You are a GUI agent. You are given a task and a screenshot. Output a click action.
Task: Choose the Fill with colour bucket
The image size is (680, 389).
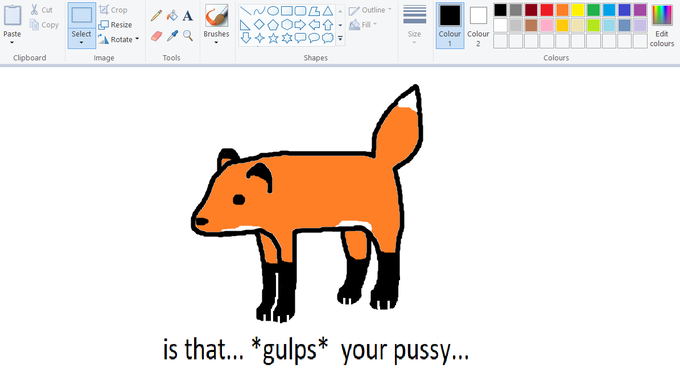coord(172,16)
